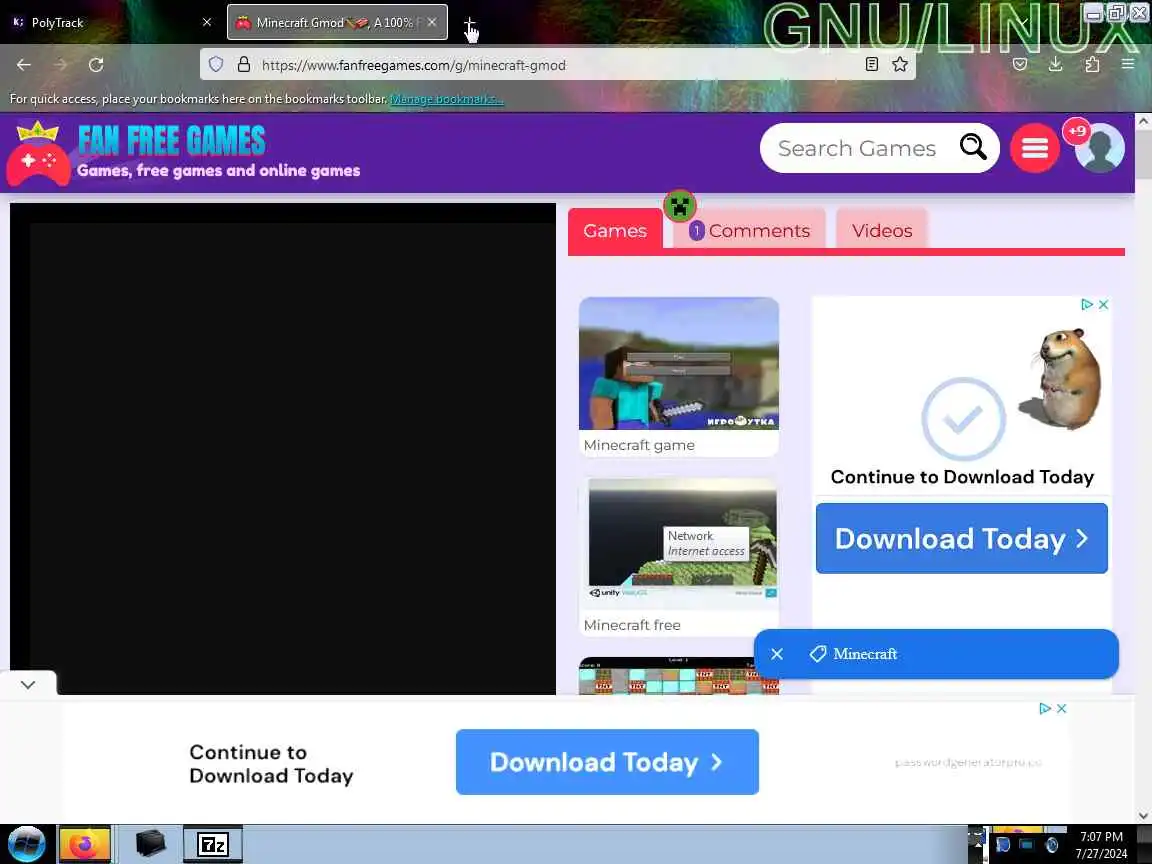Click the Search Games input field
This screenshot has height=864, width=1152.
click(x=857, y=148)
